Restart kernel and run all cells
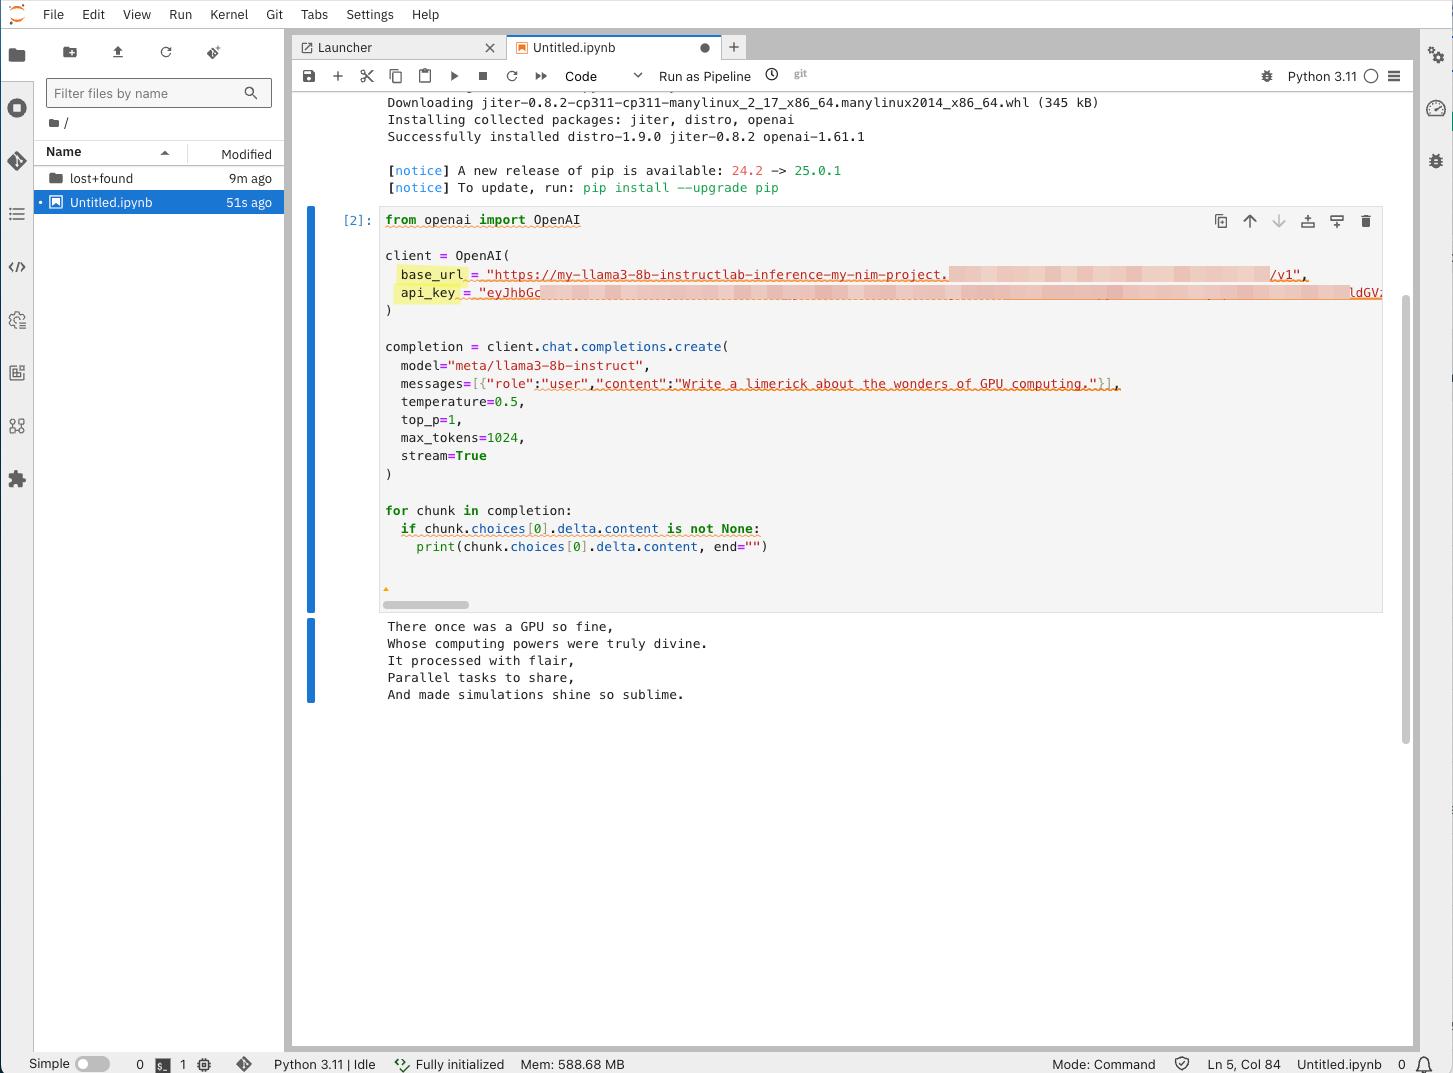 (x=541, y=76)
